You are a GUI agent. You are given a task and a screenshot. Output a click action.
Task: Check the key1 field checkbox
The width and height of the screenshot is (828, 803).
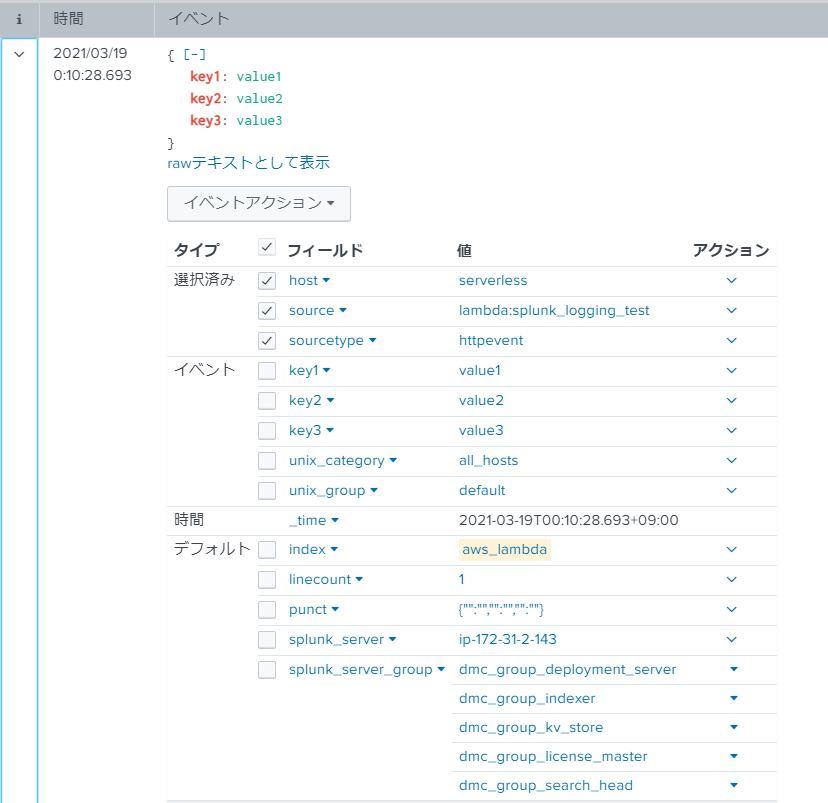[x=267, y=371]
